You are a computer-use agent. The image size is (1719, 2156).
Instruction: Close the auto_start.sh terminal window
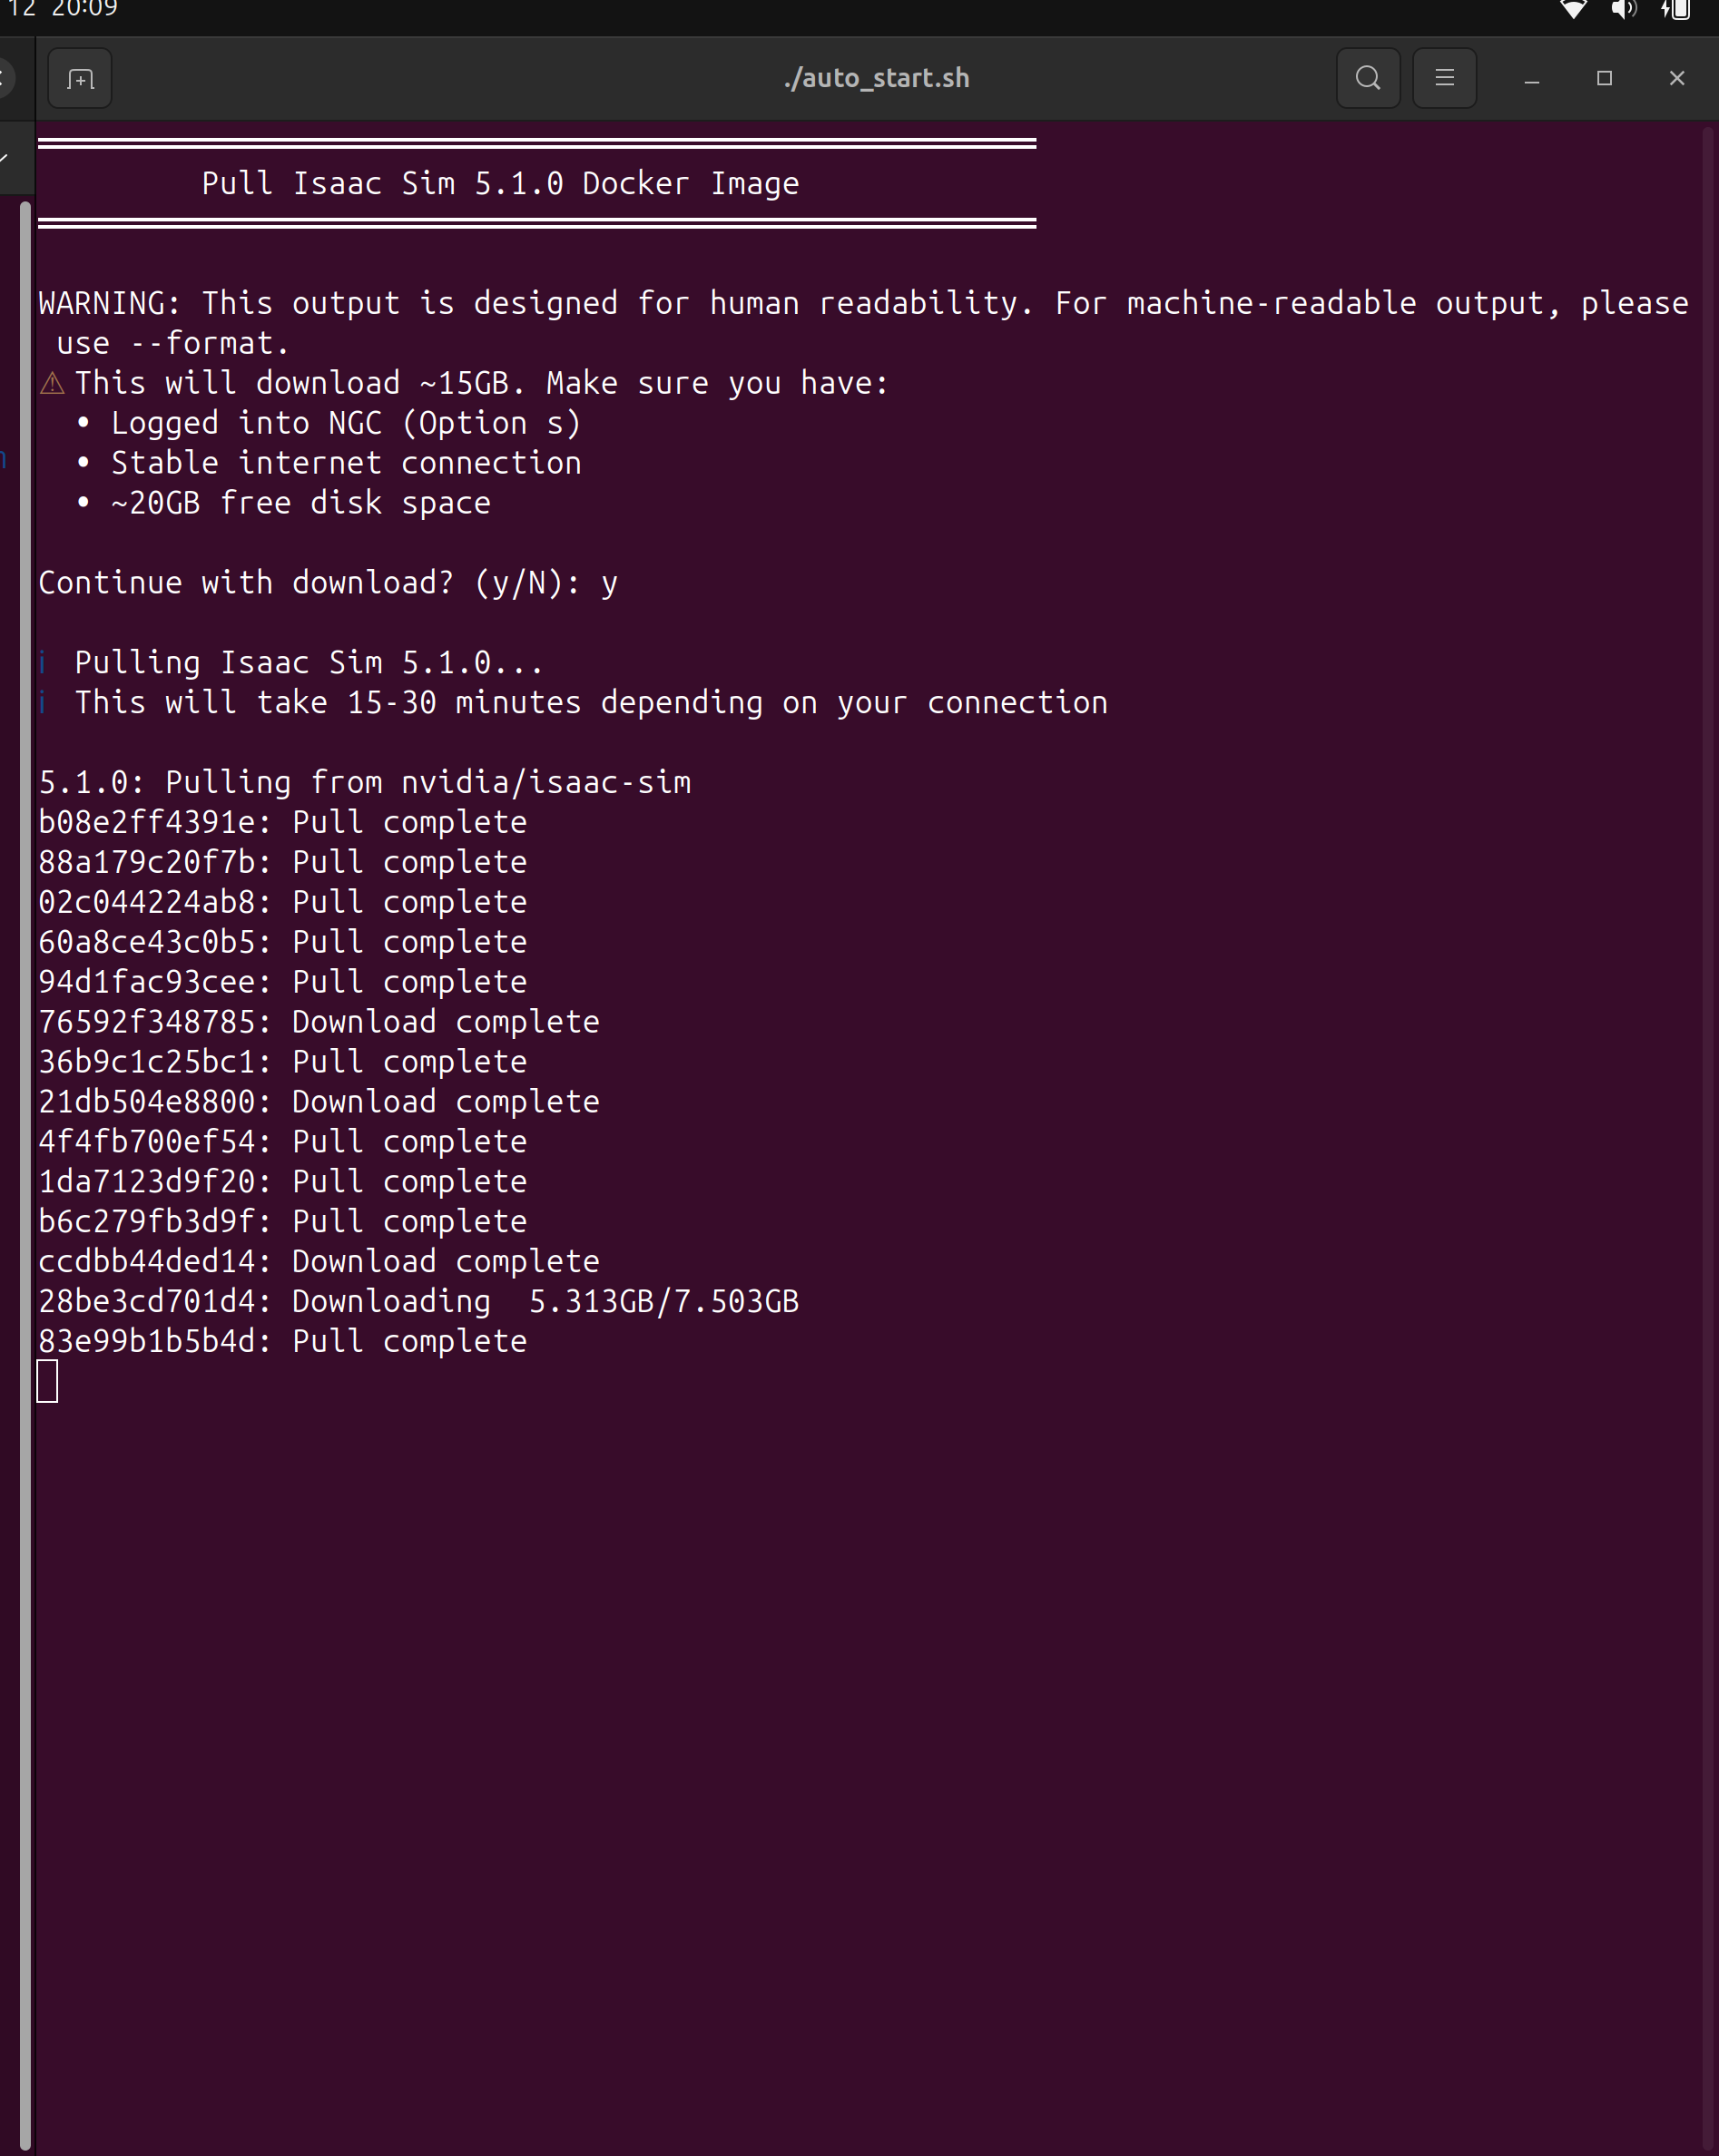1677,78
